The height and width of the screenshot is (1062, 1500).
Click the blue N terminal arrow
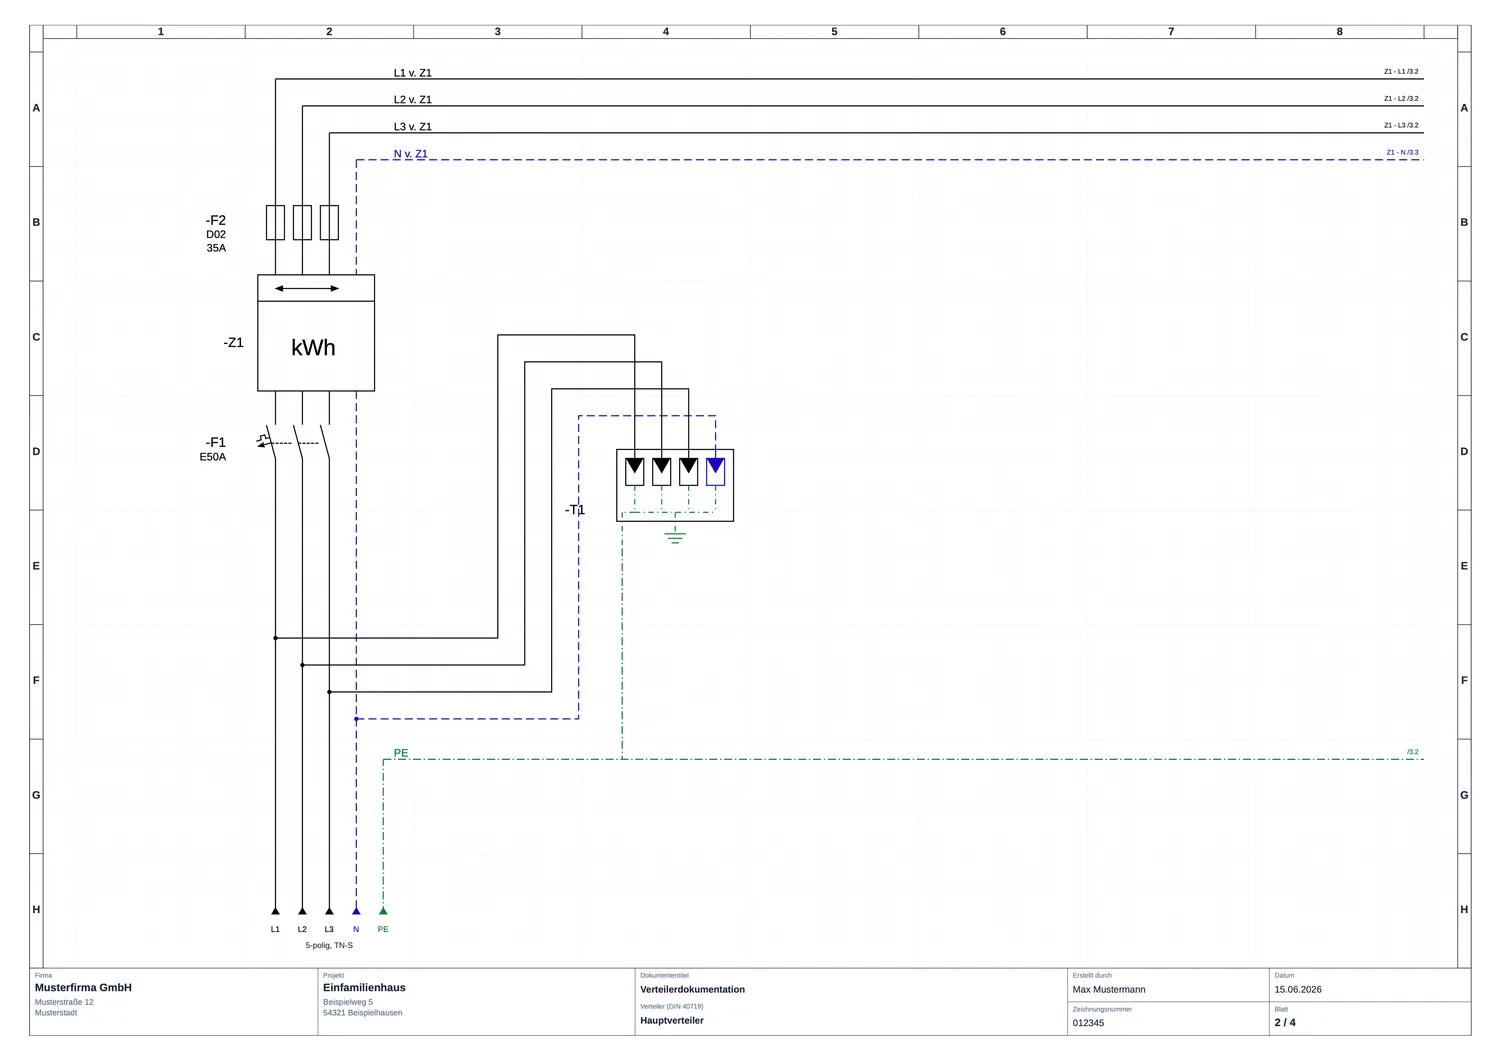[356, 911]
